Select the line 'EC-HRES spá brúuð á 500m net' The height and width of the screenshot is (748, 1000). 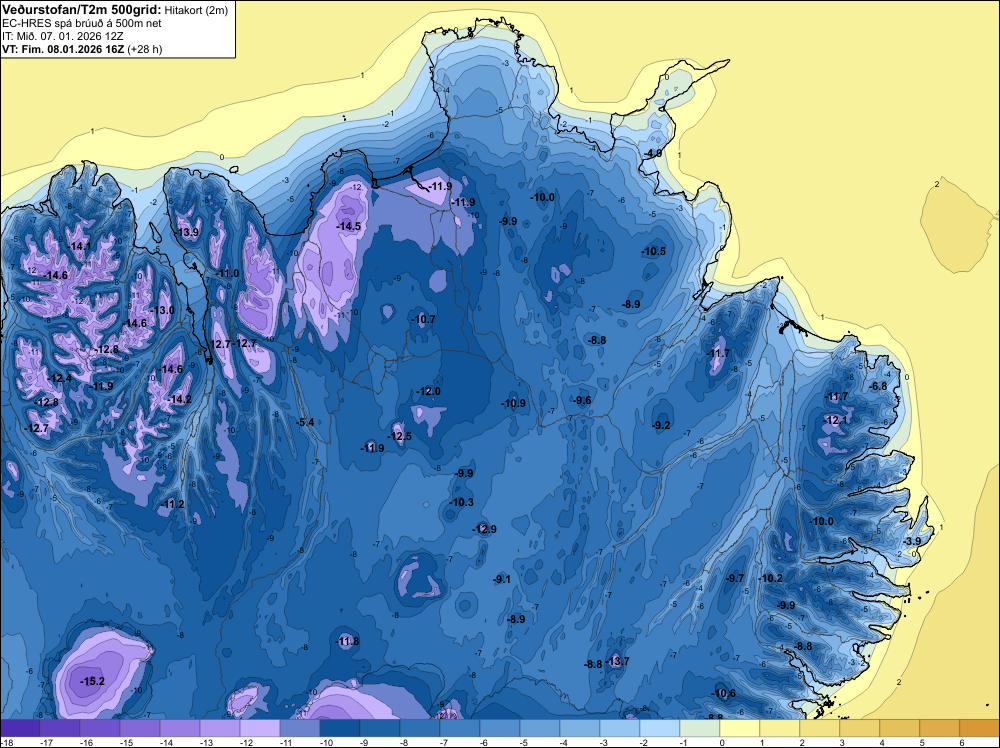tap(82, 23)
